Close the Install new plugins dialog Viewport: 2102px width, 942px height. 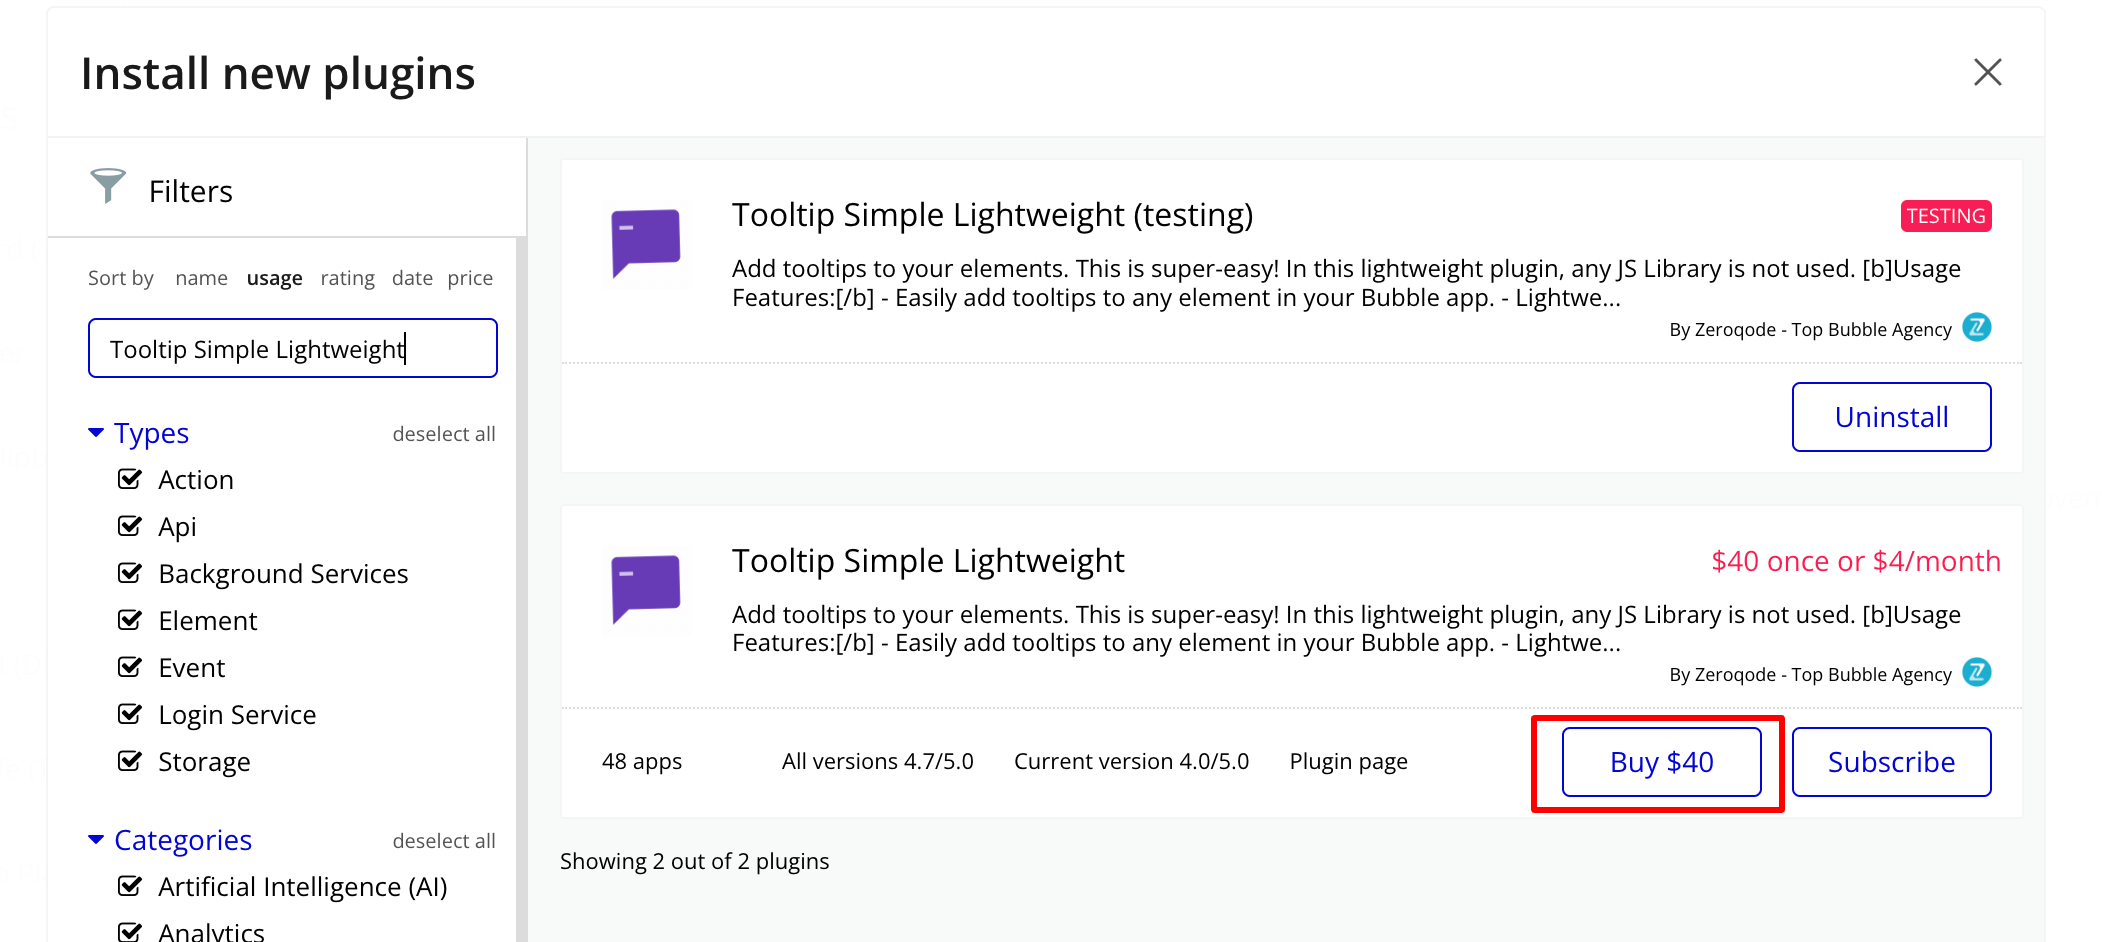coord(1987,72)
